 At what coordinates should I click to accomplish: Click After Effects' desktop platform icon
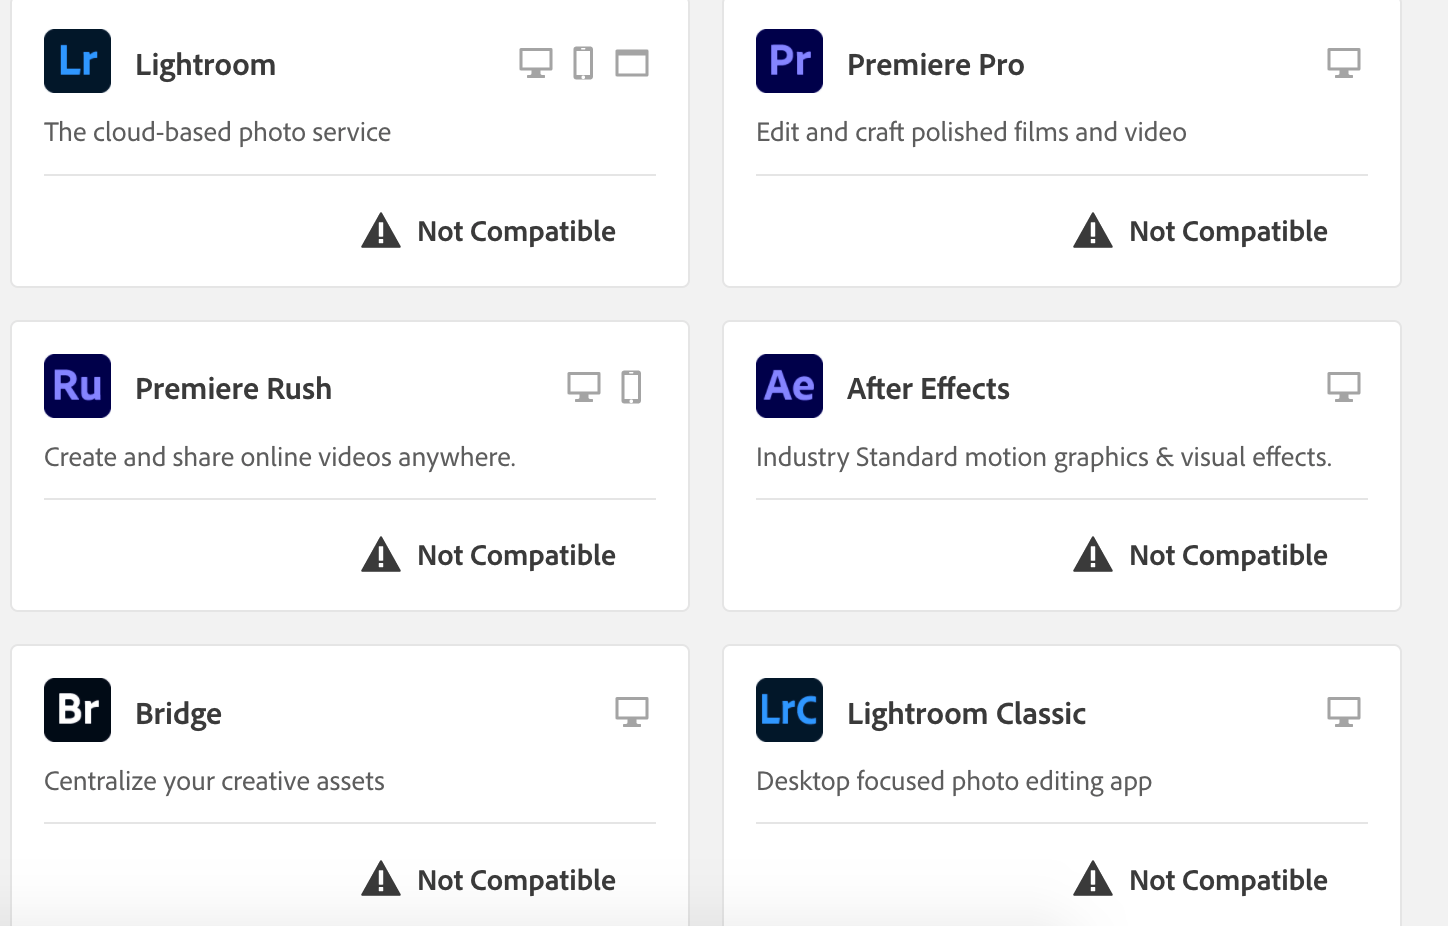pos(1344,387)
